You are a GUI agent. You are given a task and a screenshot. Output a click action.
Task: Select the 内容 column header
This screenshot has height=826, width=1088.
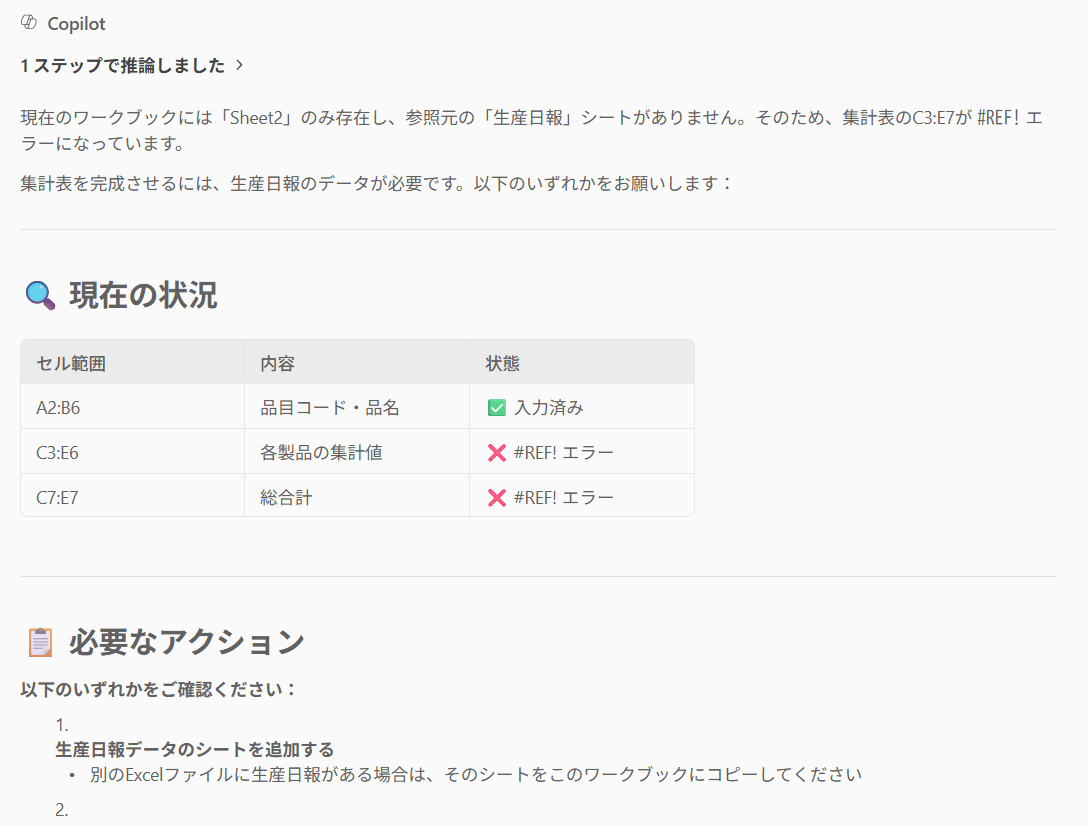277,363
